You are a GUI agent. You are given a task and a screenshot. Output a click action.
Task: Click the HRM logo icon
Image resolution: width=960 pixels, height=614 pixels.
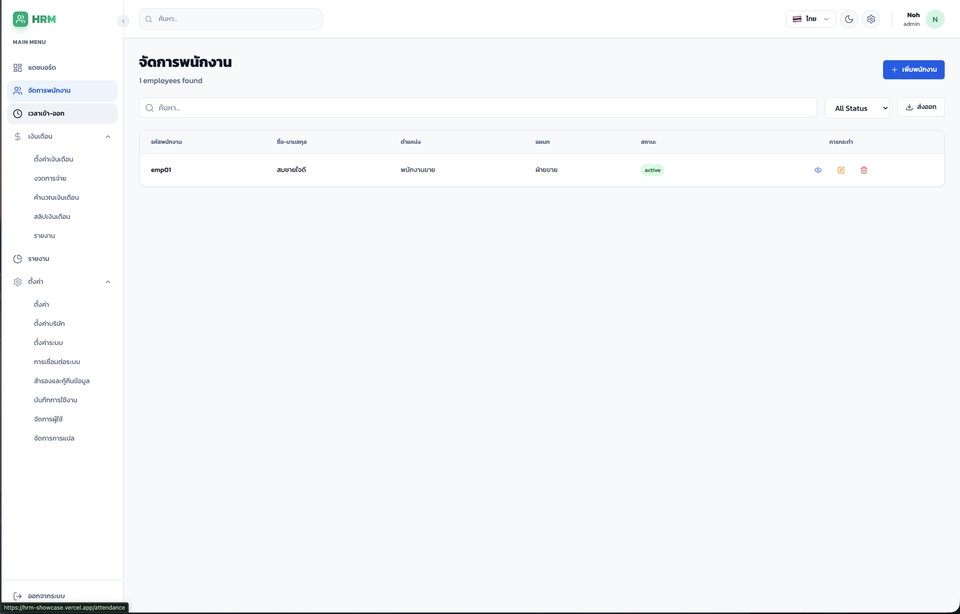tap(20, 19)
